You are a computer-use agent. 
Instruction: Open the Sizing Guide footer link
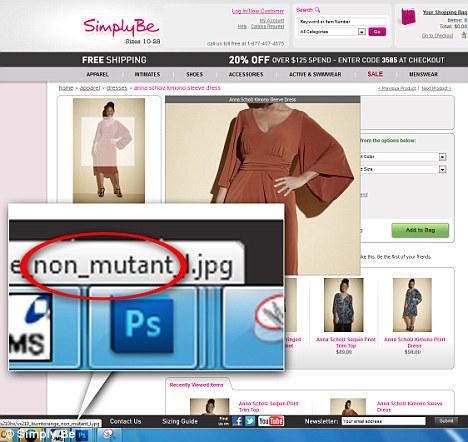(180, 421)
